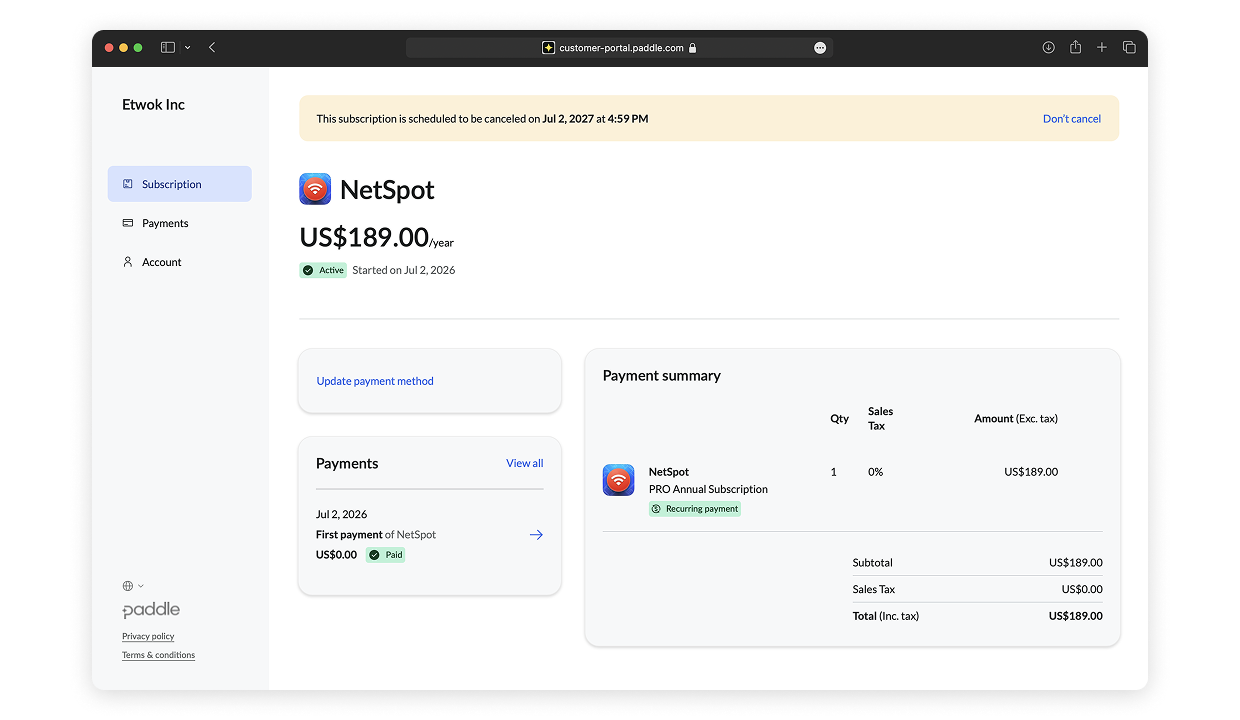Viewport: 1240px width, 720px height.
Task: Click the site extension icon in address bar
Action: point(548,47)
